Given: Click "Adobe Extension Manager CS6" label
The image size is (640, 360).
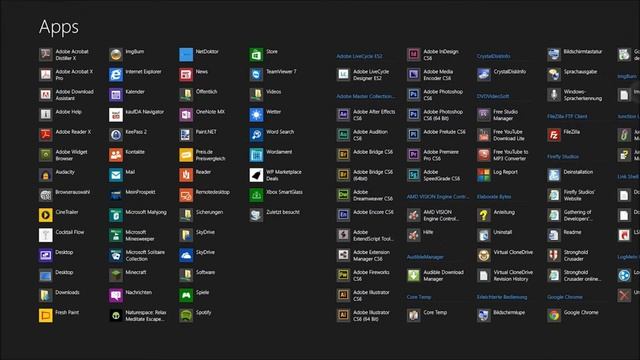Looking at the screenshot, I should pyautogui.click(x=371, y=256).
